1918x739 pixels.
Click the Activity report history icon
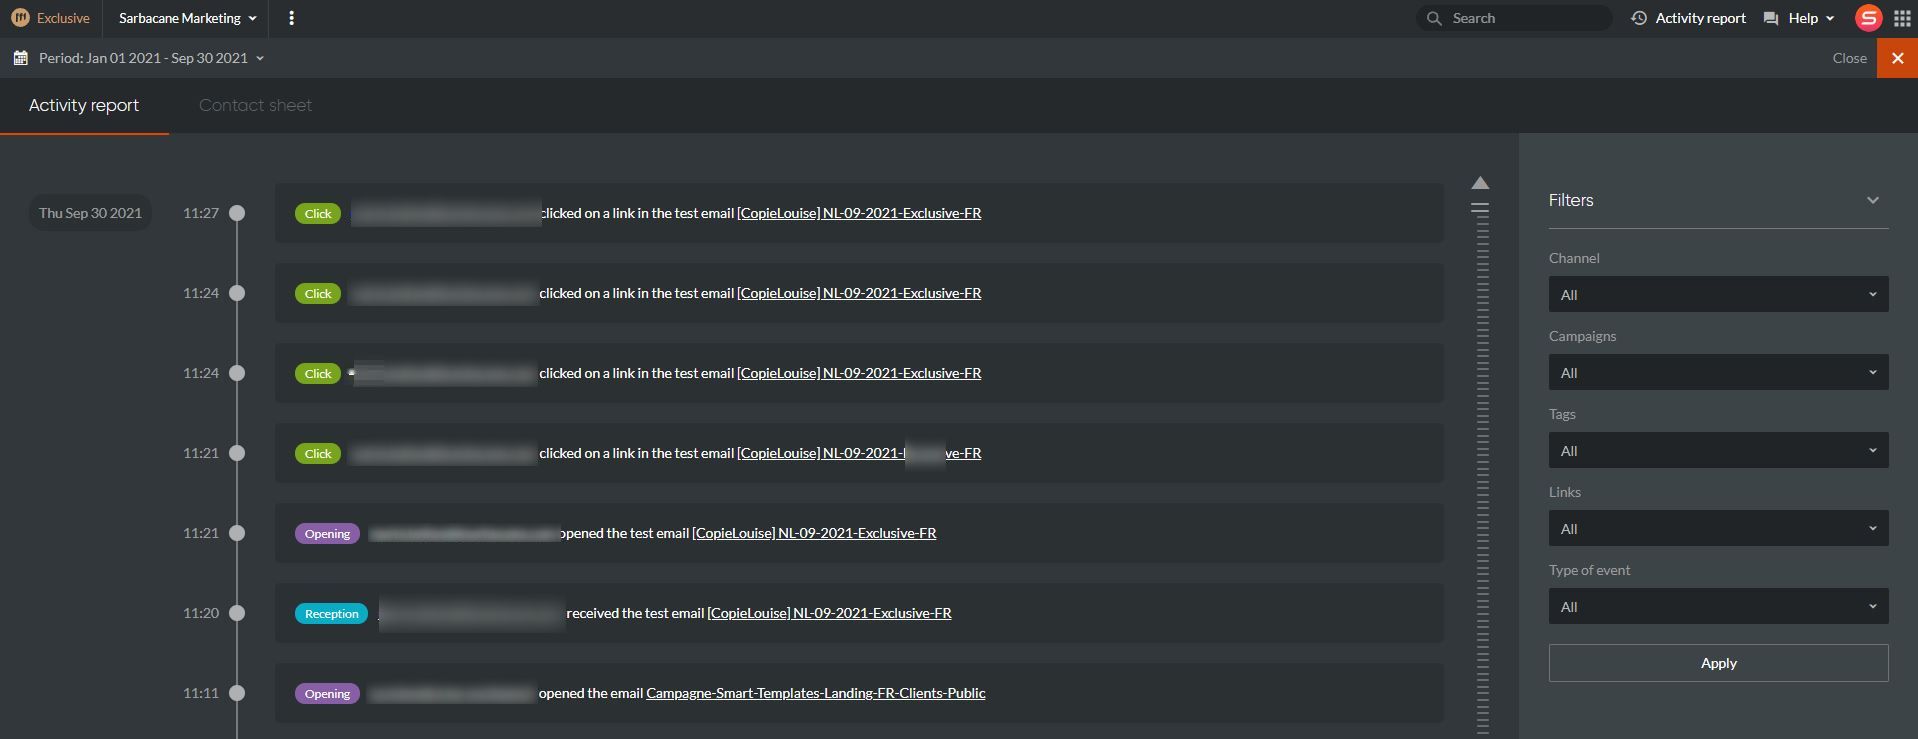click(x=1638, y=18)
